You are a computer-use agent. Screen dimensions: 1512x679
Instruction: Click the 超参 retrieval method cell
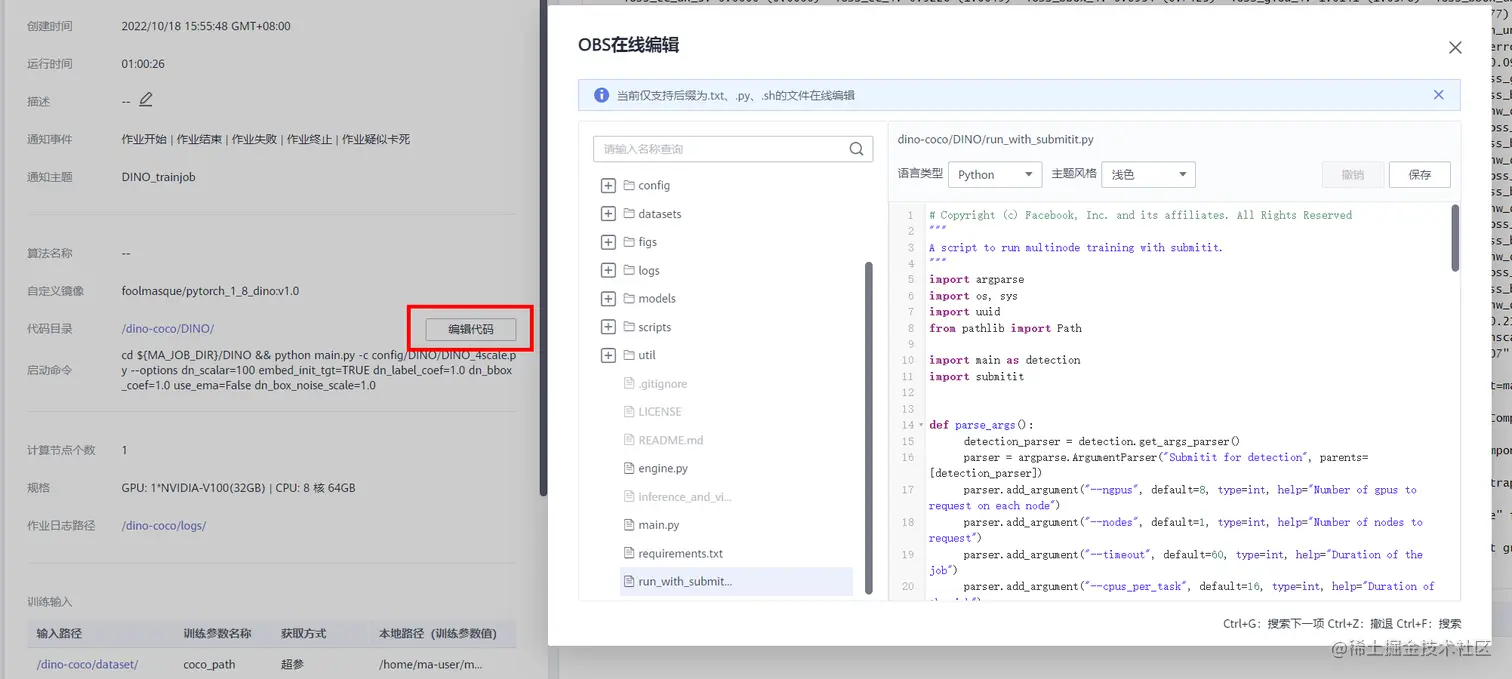point(292,664)
